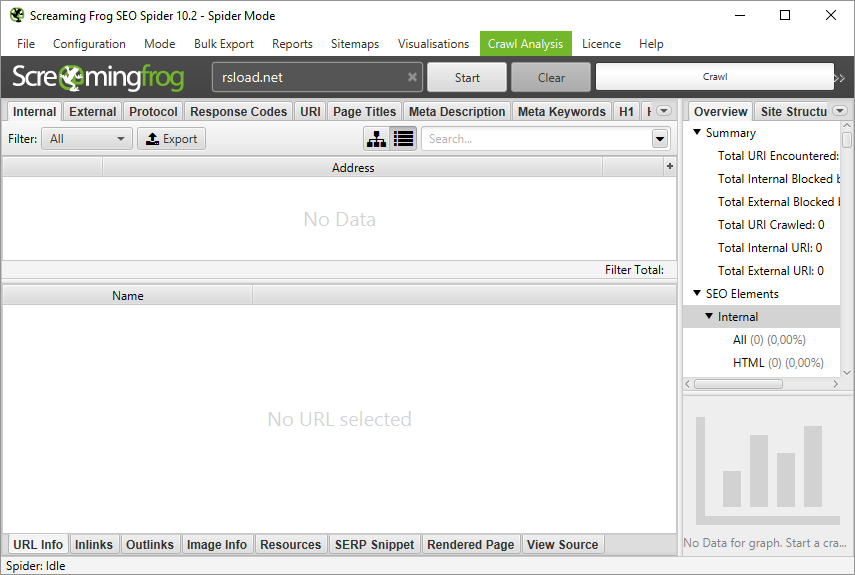The image size is (855, 575).
Task: Switch to the URI tab
Action: pyautogui.click(x=310, y=112)
